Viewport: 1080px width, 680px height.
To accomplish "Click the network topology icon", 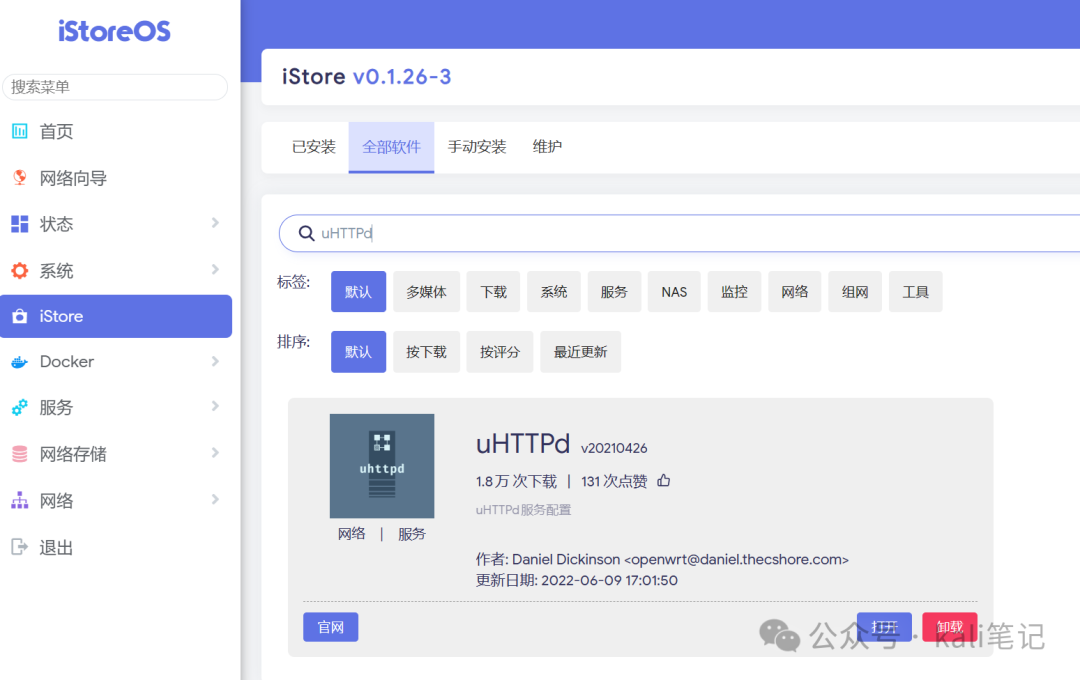I will 20,500.
